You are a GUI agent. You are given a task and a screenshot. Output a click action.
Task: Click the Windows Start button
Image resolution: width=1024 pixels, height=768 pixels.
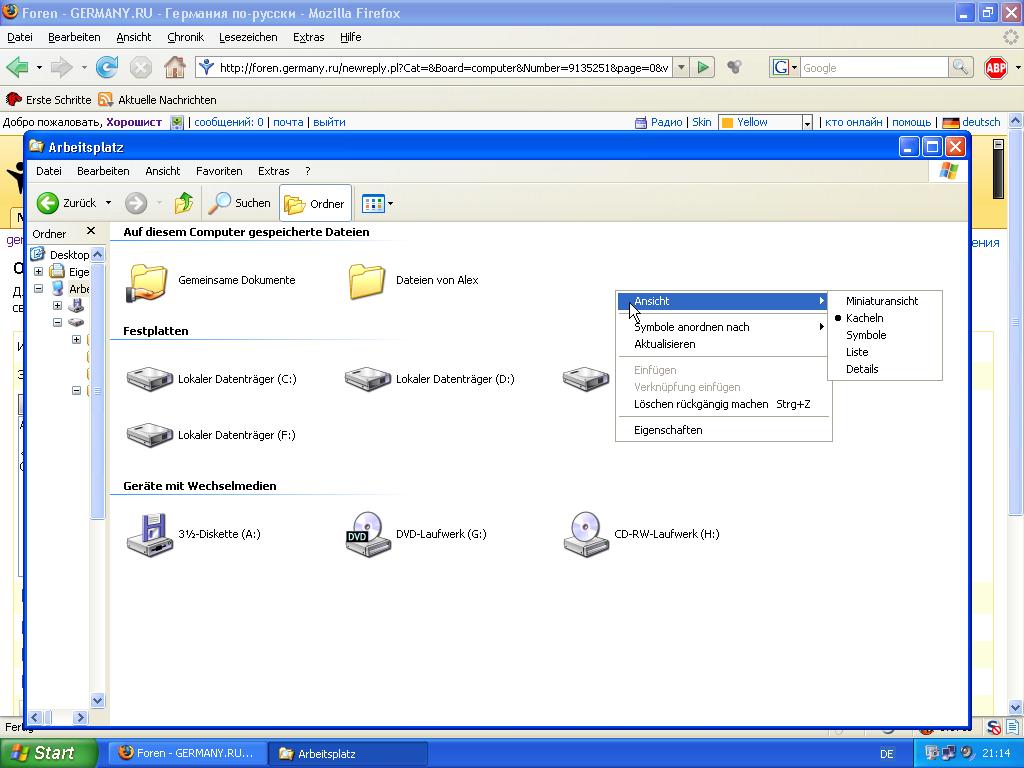pos(48,753)
